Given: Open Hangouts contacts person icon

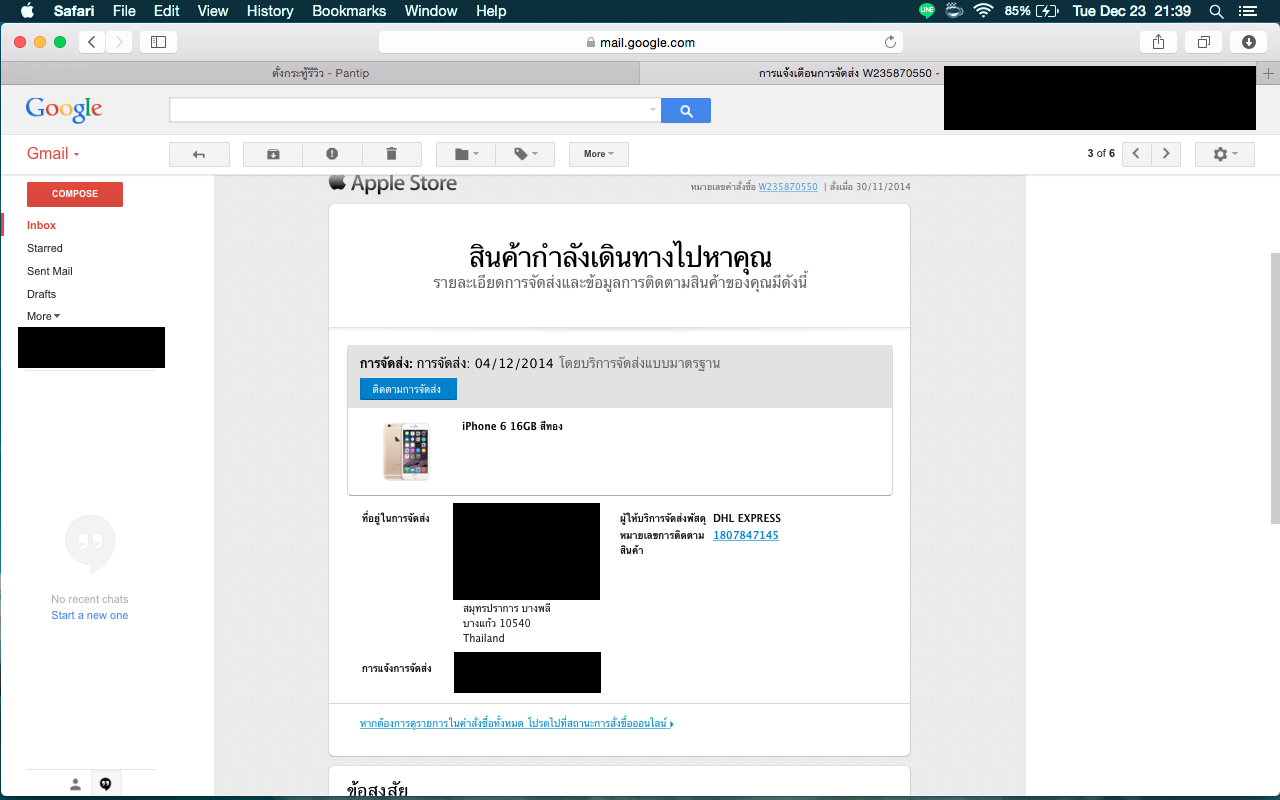Looking at the screenshot, I should [75, 785].
